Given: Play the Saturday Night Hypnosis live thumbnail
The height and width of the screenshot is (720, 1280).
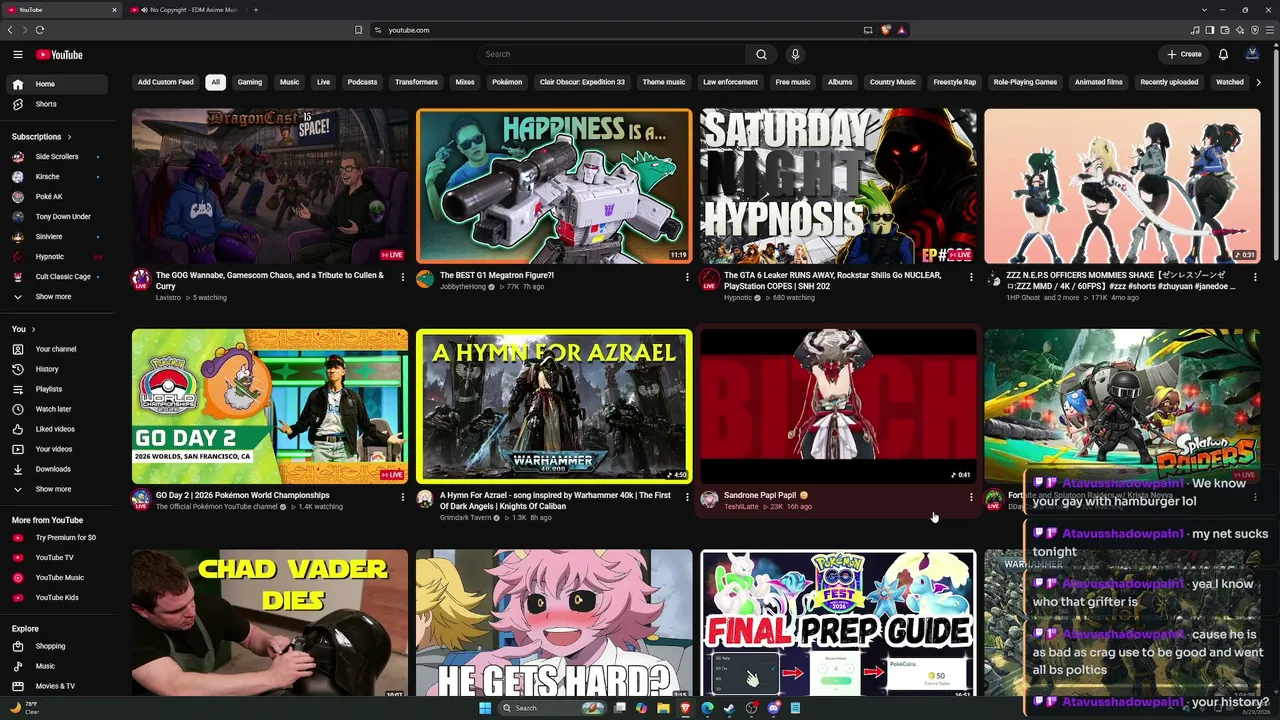Looking at the screenshot, I should (x=838, y=186).
